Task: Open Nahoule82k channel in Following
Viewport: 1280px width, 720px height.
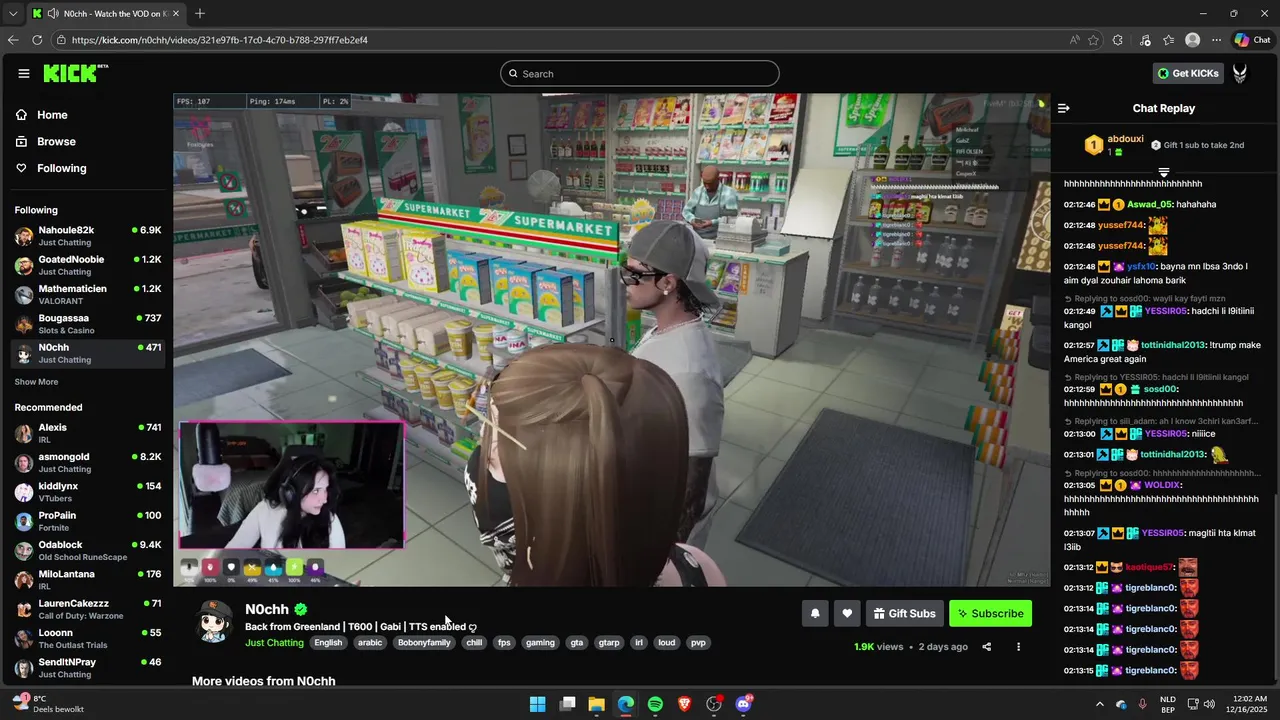Action: click(x=88, y=236)
